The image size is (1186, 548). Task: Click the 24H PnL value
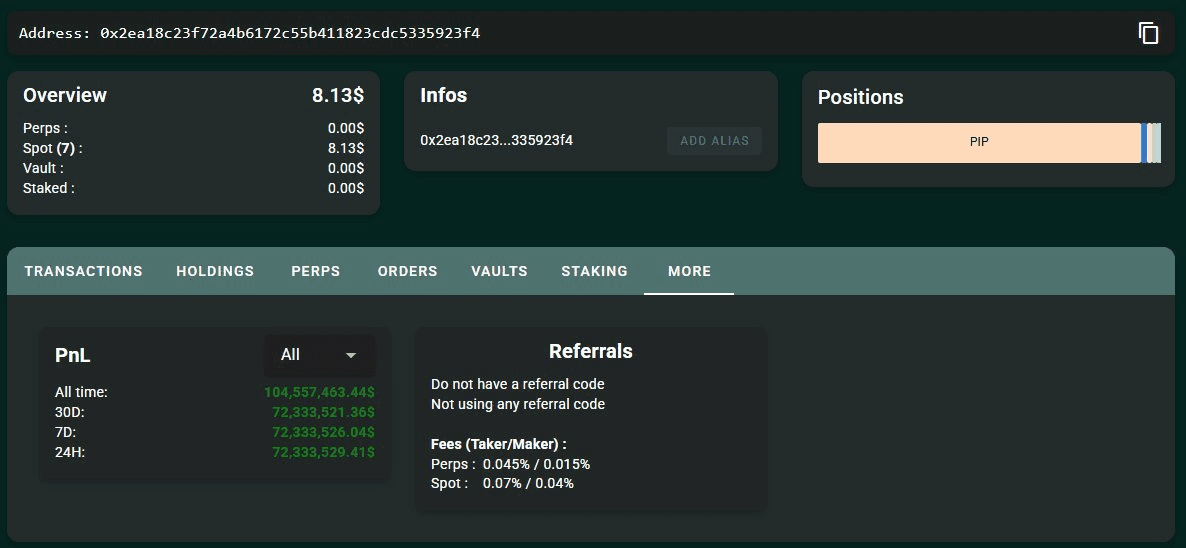click(323, 452)
